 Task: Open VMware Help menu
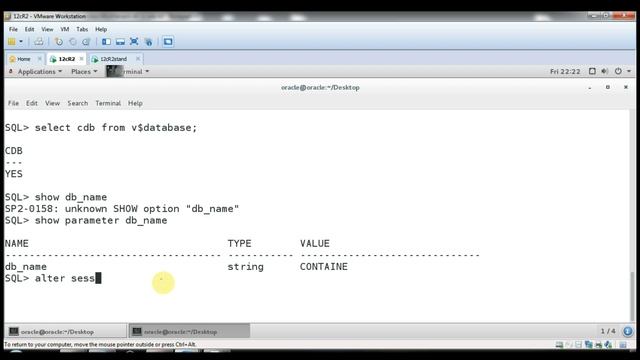101,29
